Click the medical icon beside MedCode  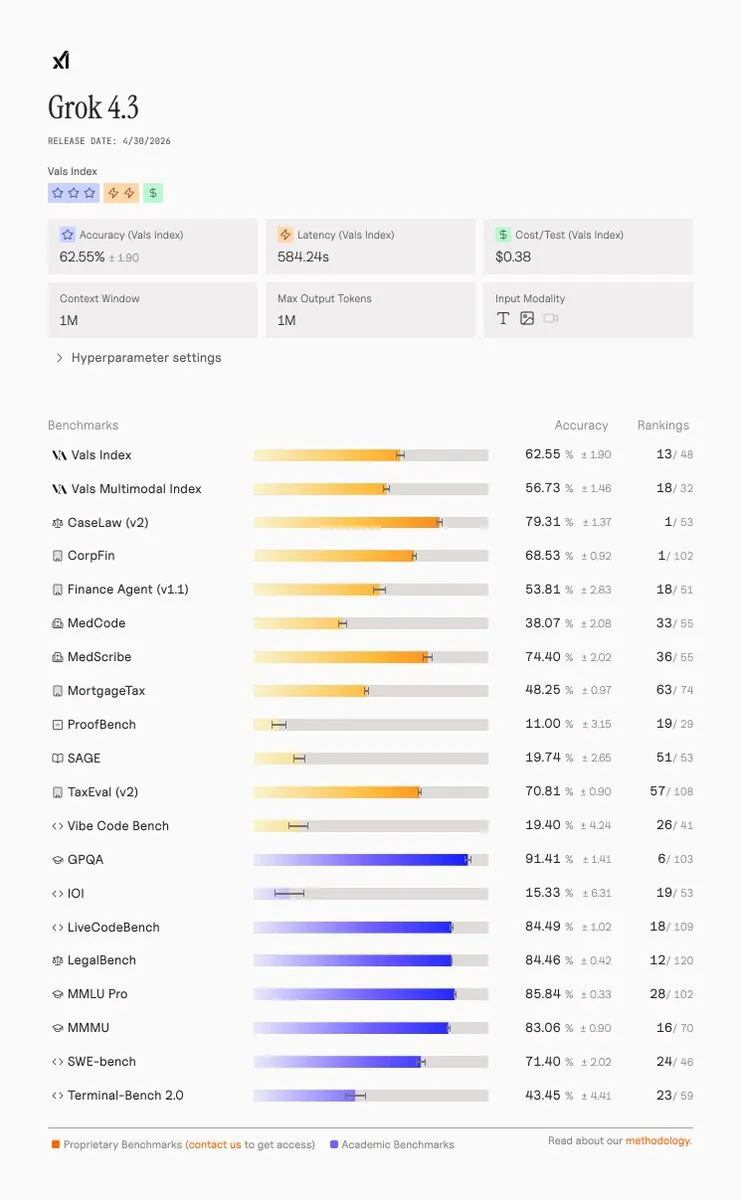(x=57, y=624)
